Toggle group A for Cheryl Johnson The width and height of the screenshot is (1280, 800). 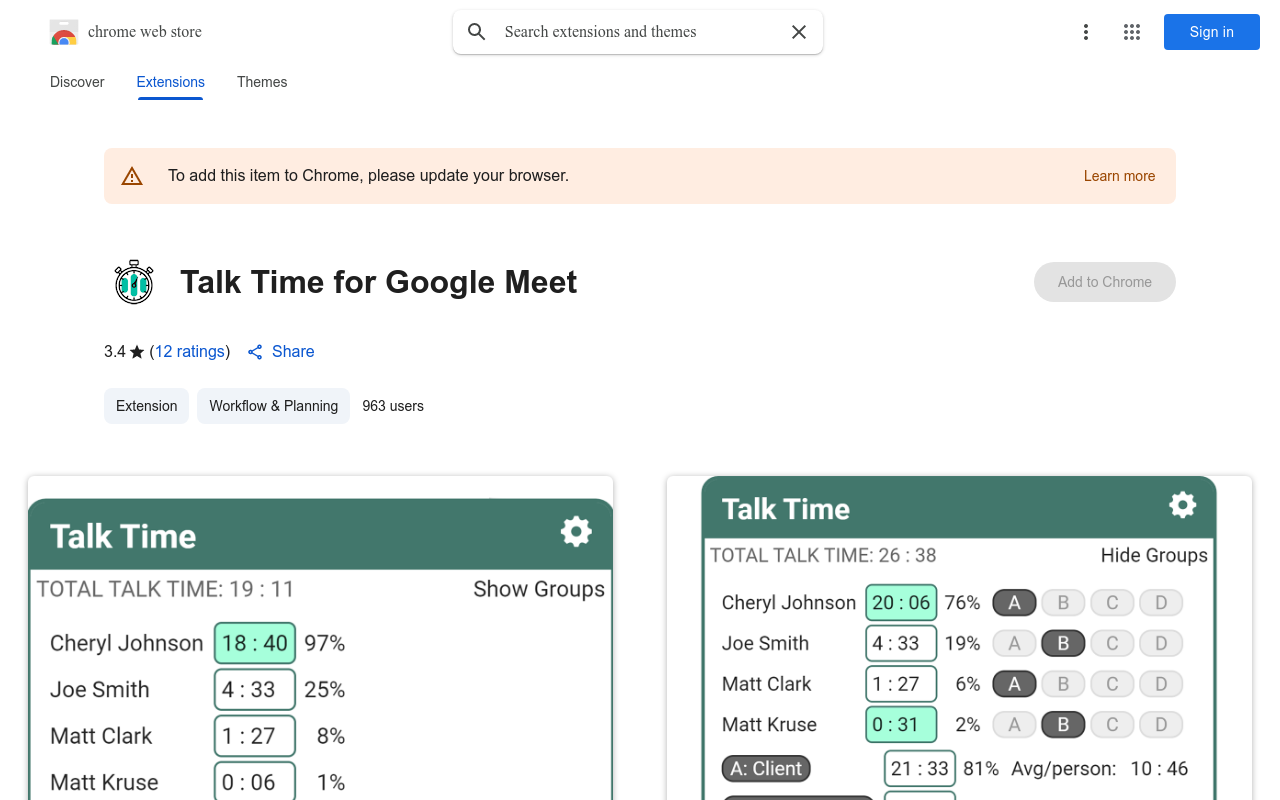(x=1014, y=603)
